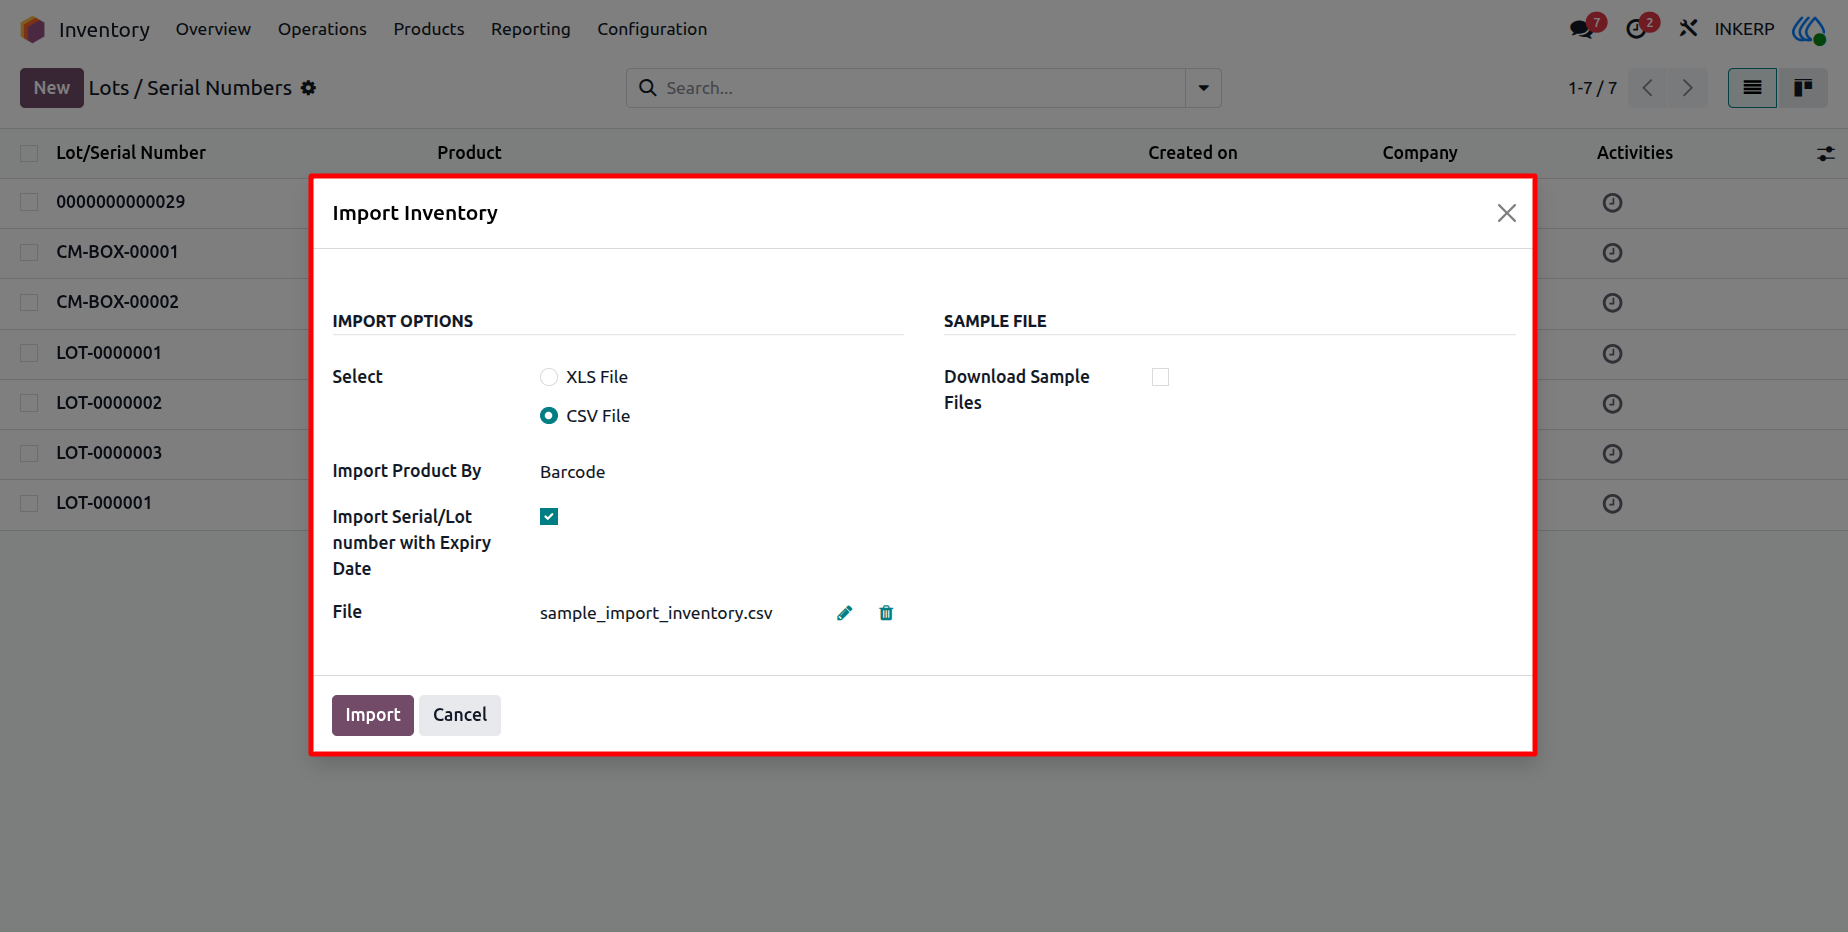Click the activity clock for row 0000000000029

(1612, 203)
